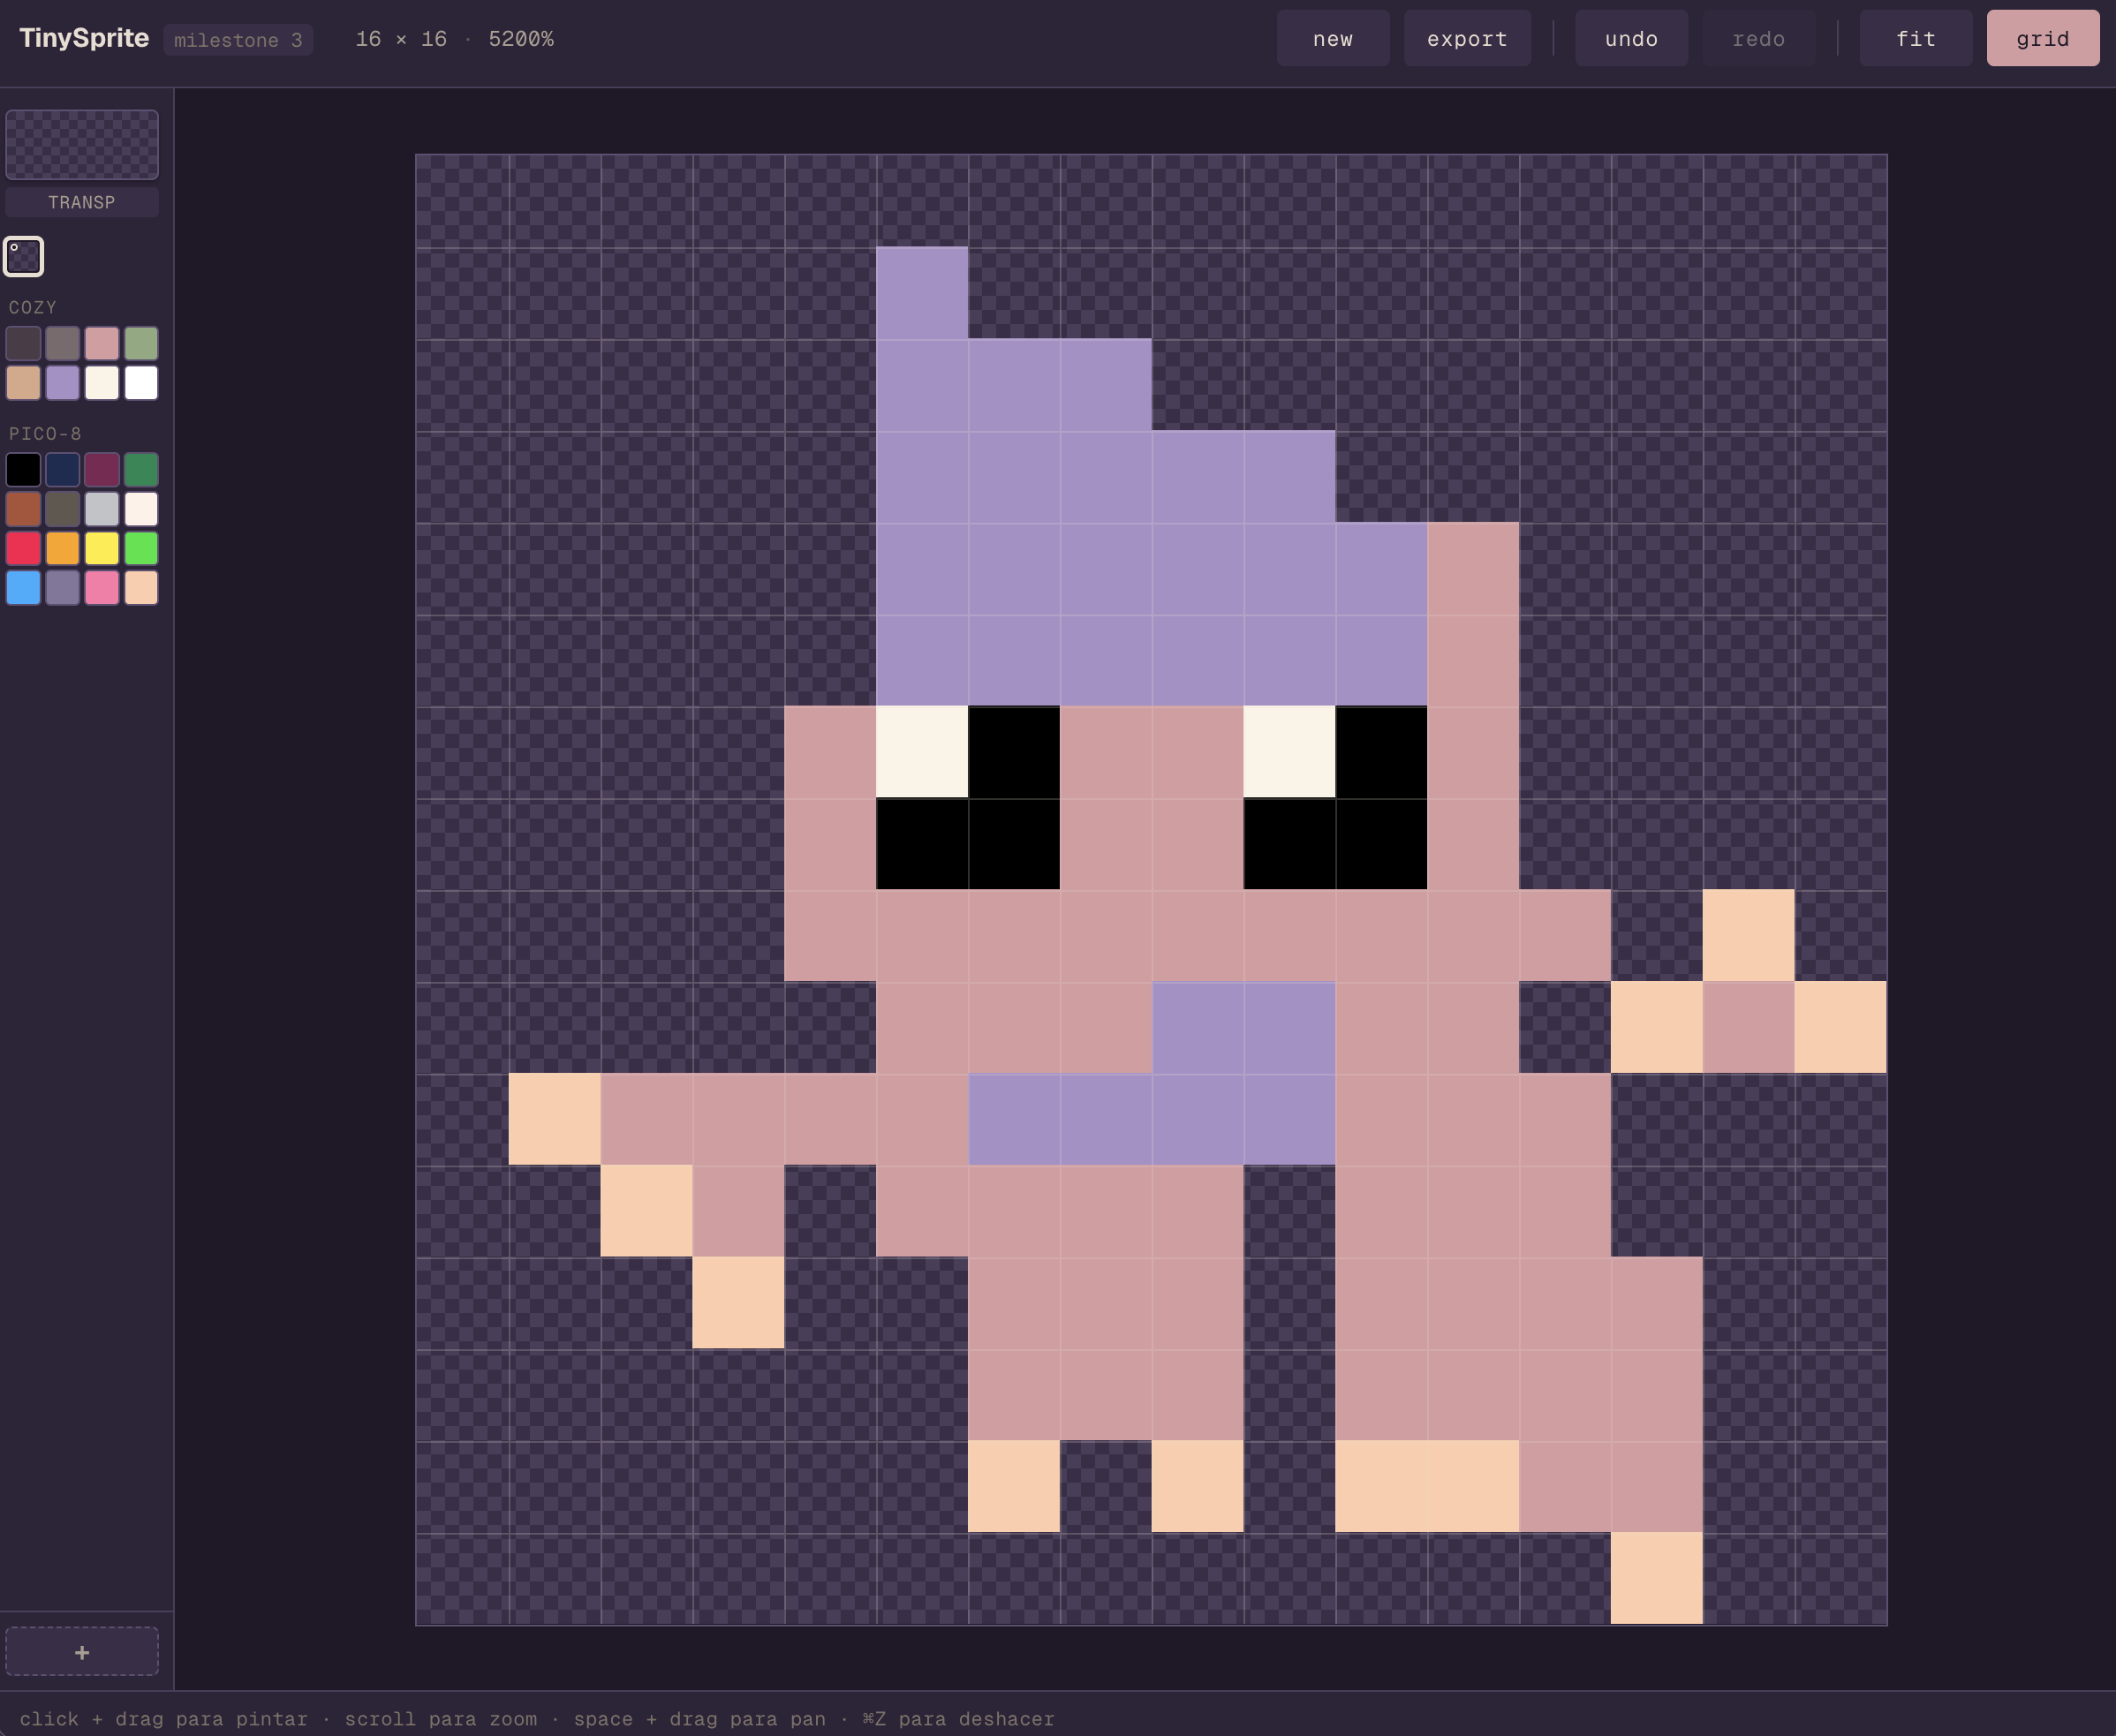Click the milestone 3 badge
Image resolution: width=2116 pixels, height=1736 pixels.
coord(238,40)
